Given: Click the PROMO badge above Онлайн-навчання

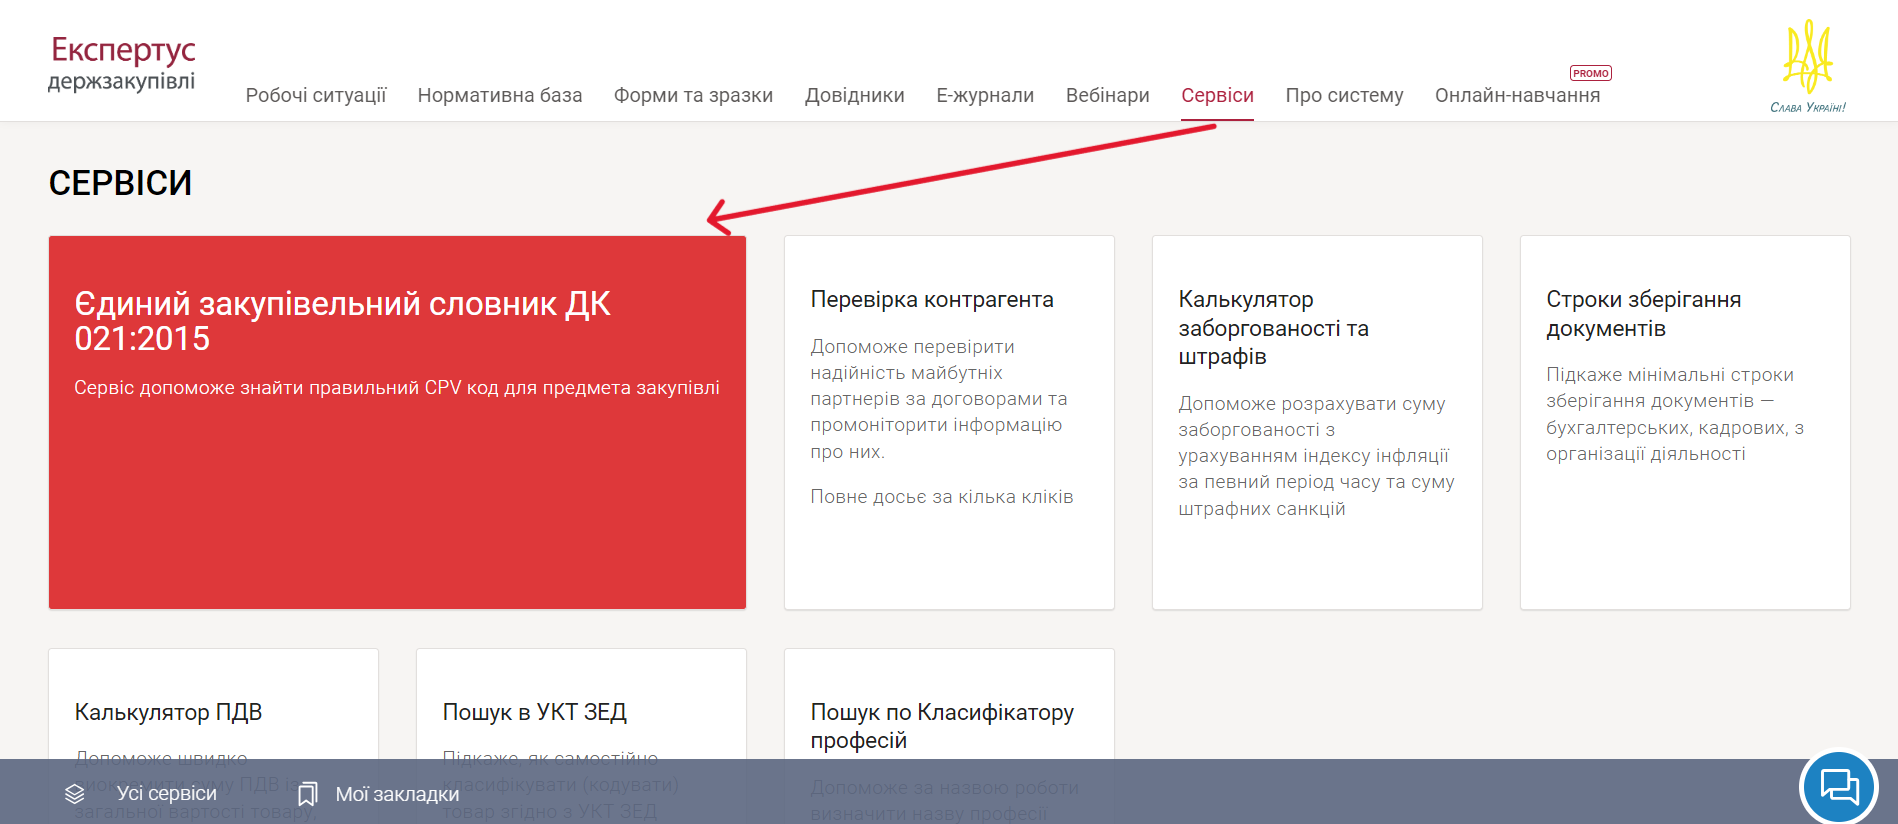Looking at the screenshot, I should [x=1590, y=73].
